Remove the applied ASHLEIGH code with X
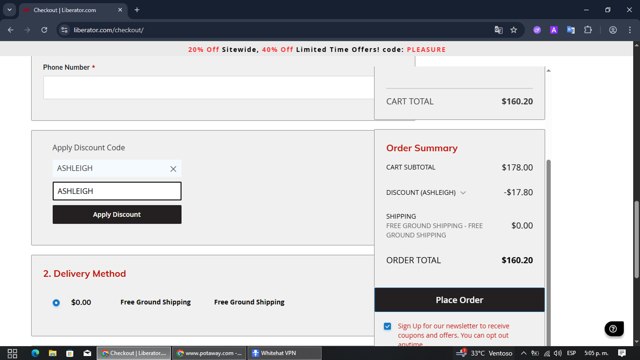Viewport: 640px width, 360px height. [x=173, y=169]
